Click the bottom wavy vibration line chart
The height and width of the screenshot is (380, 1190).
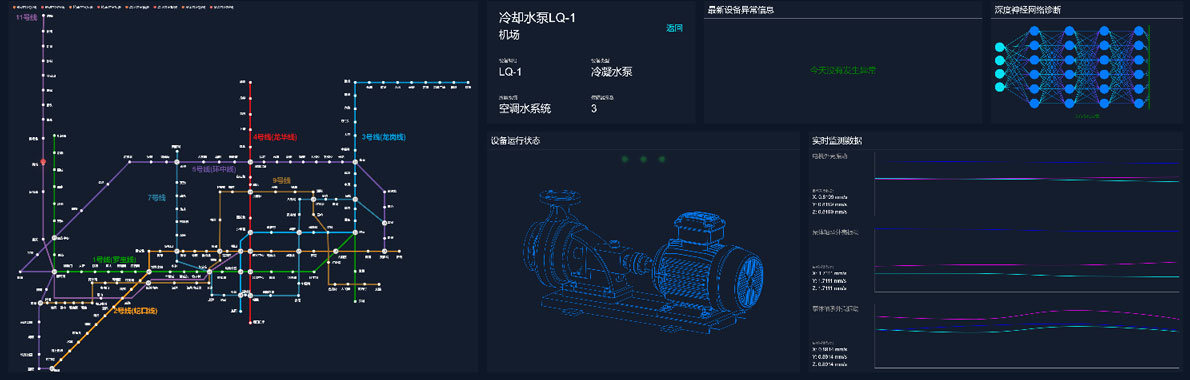pyautogui.click(x=1027, y=335)
